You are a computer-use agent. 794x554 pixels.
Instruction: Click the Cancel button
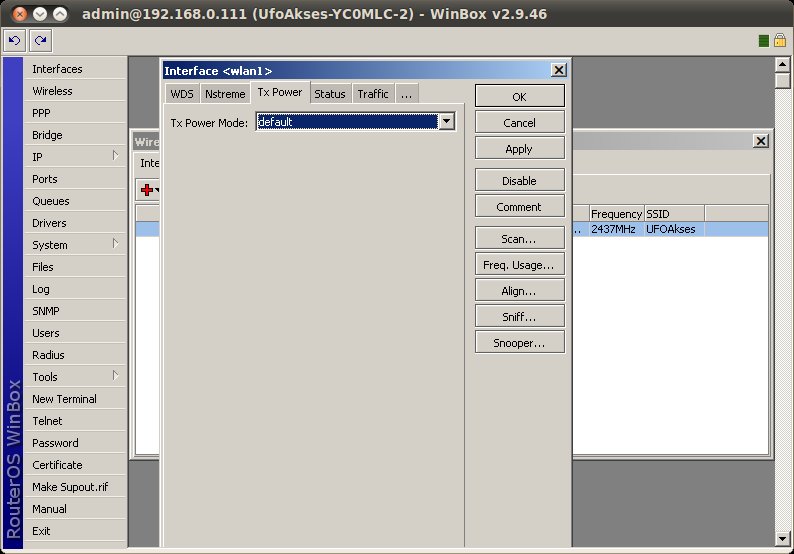click(x=520, y=123)
